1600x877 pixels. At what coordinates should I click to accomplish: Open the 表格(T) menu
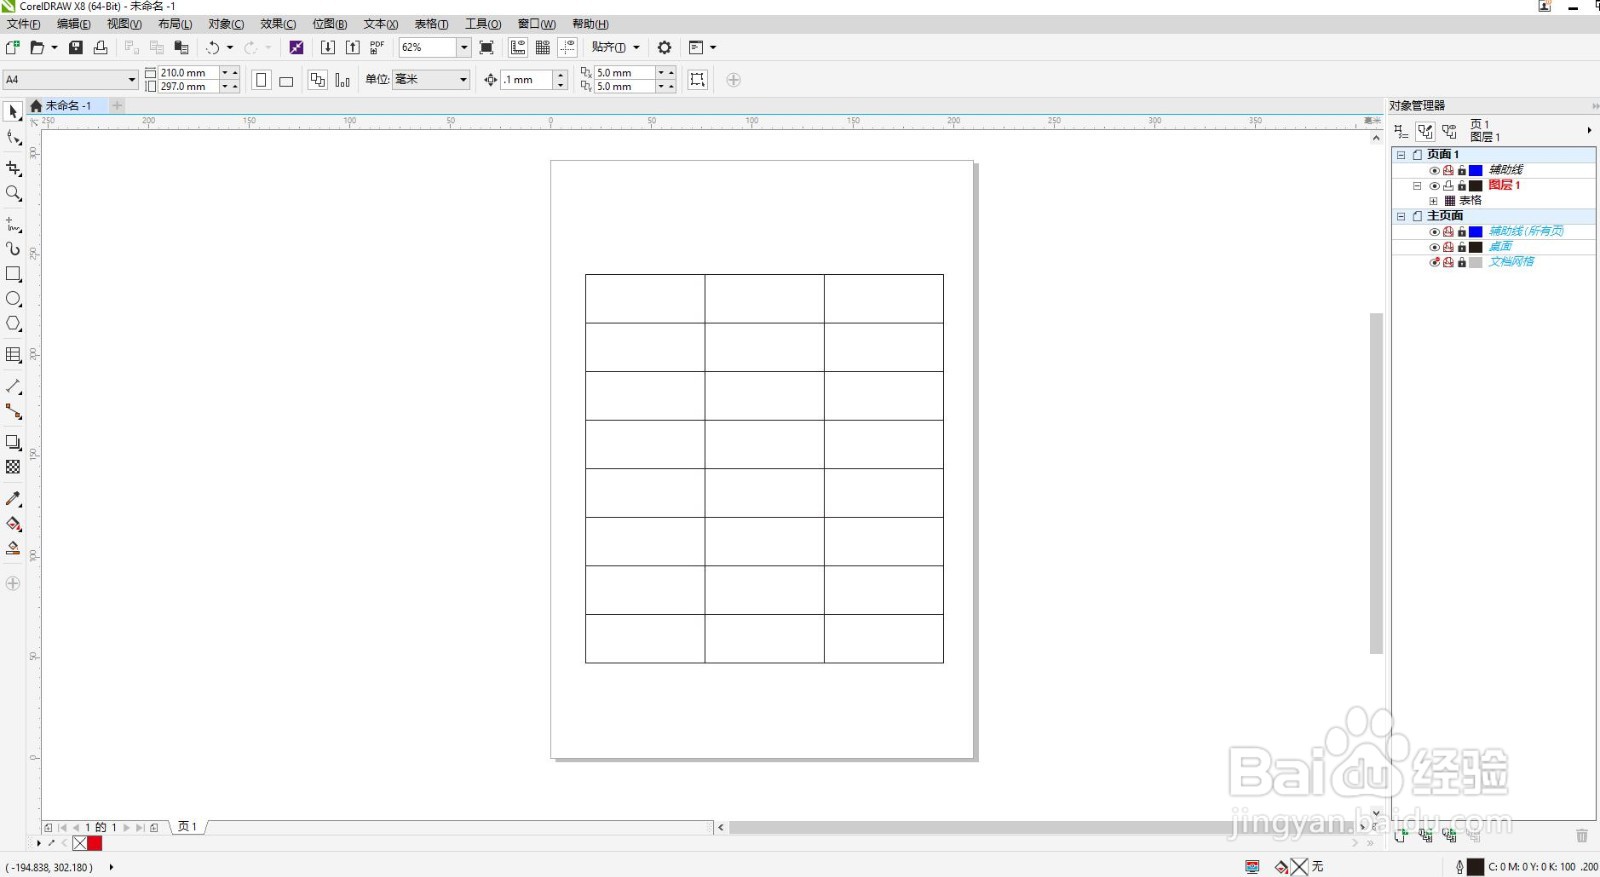coord(431,24)
